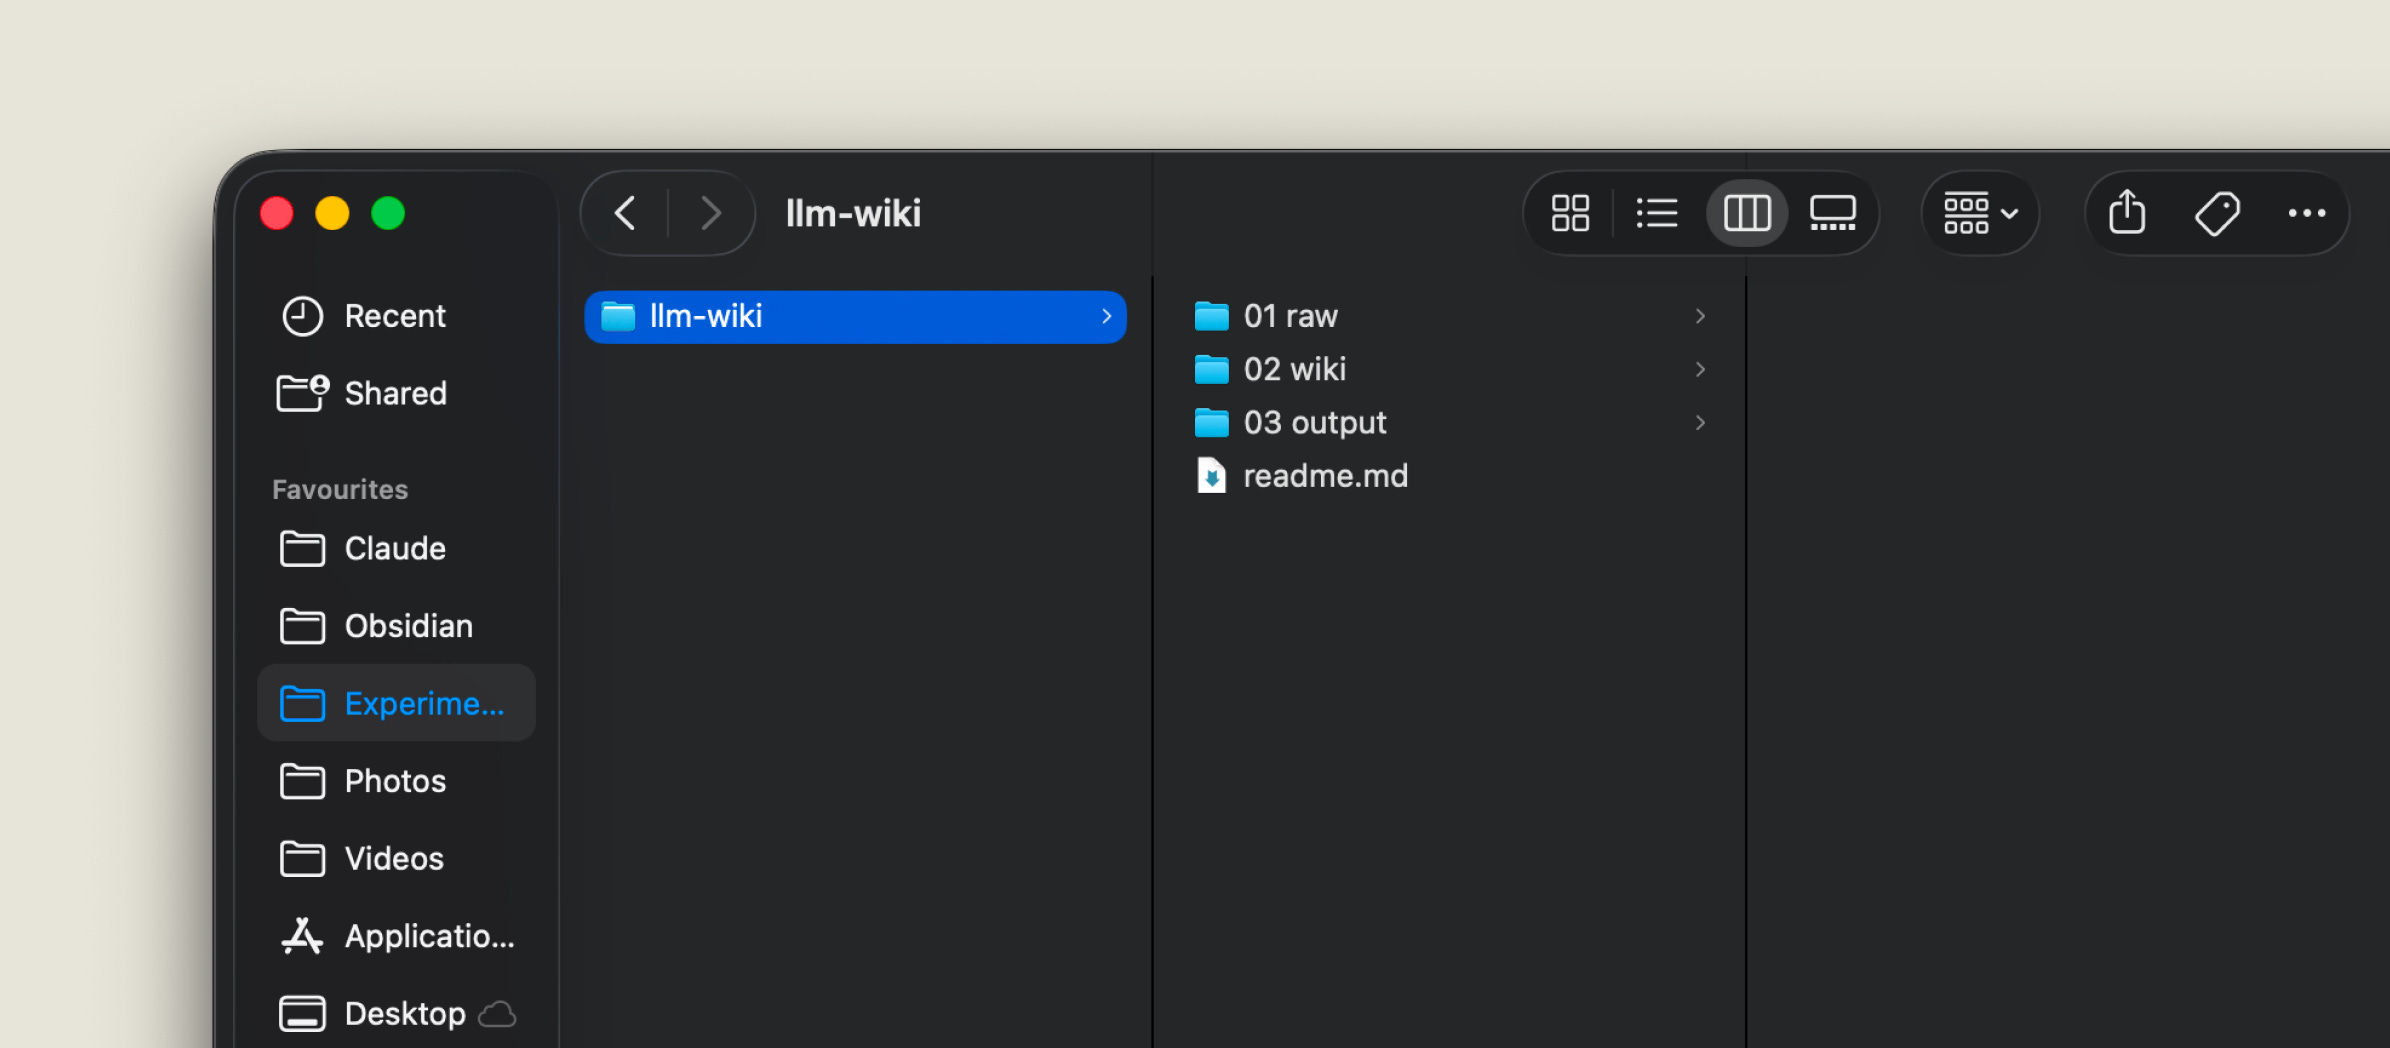Click the shared folder icon beside Shared

coord(303,393)
